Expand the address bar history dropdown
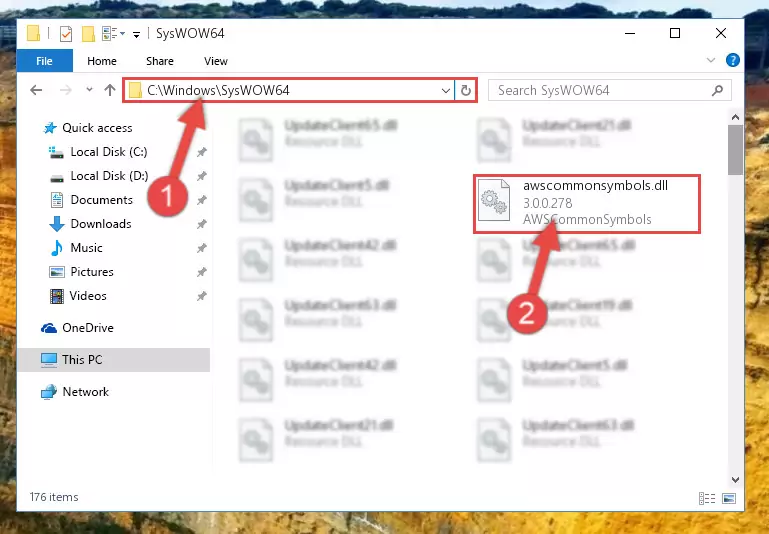Image resolution: width=769 pixels, height=534 pixels. coord(445,90)
